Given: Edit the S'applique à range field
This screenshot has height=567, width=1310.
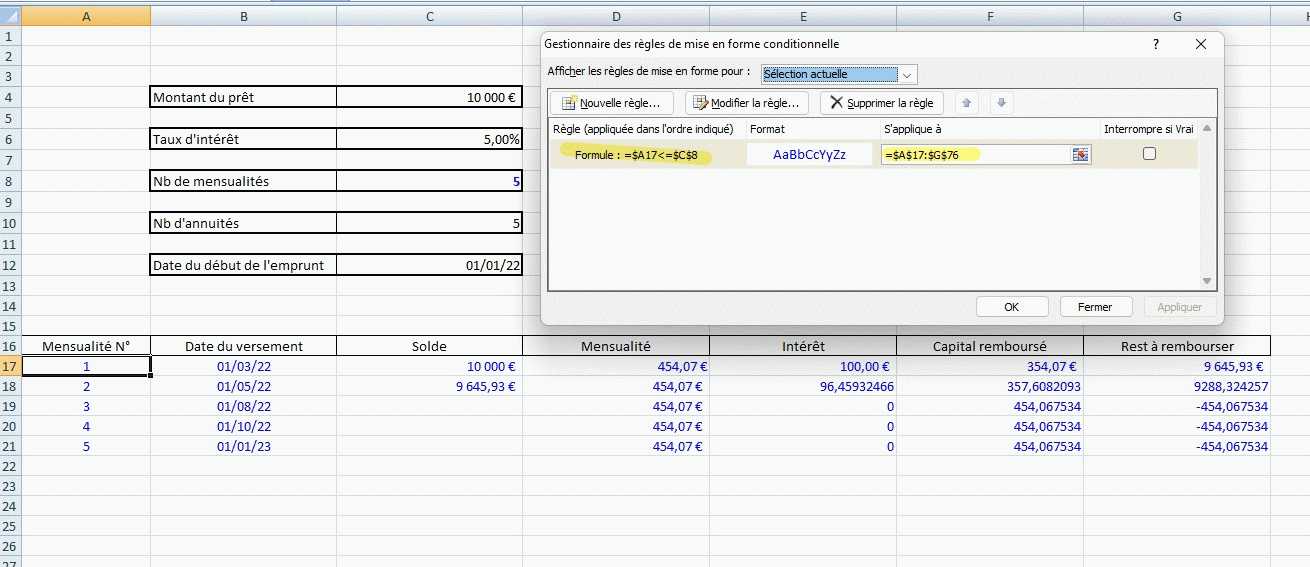Looking at the screenshot, I should (x=974, y=155).
